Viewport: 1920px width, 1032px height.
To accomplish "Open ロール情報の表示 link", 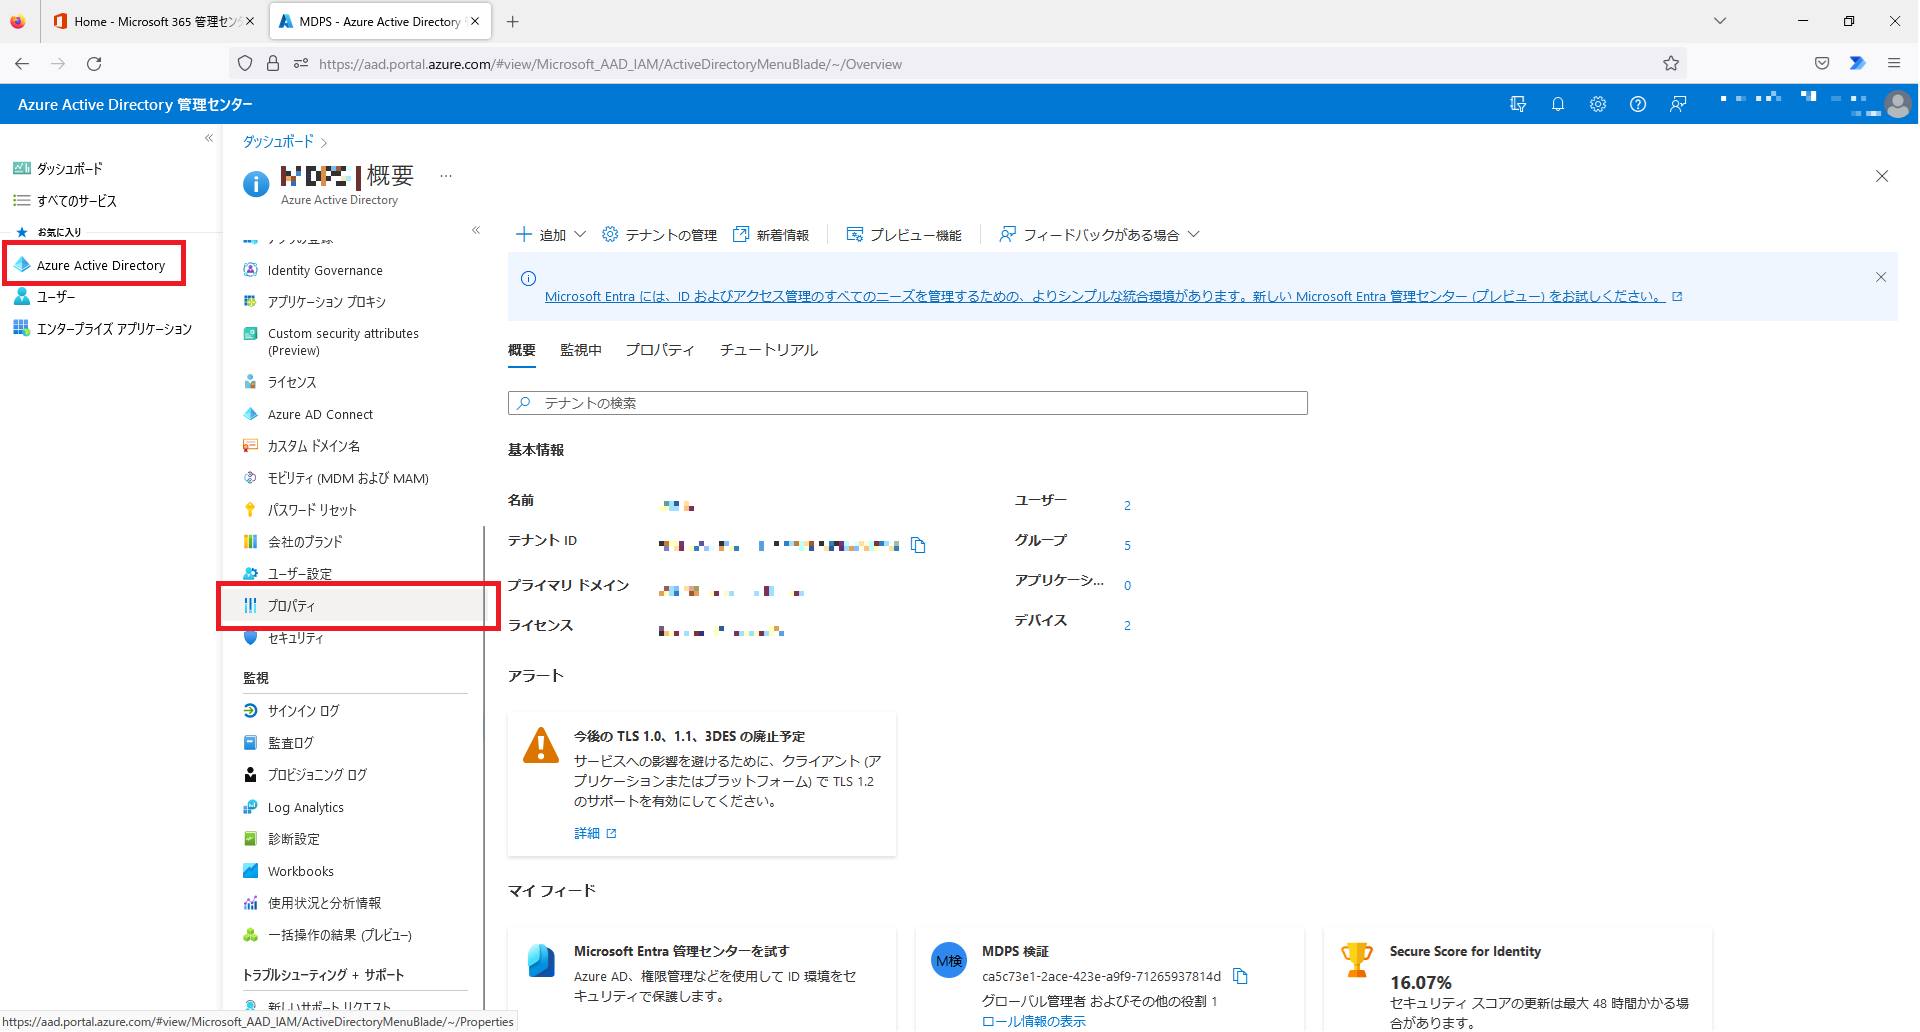I will tap(1034, 1021).
